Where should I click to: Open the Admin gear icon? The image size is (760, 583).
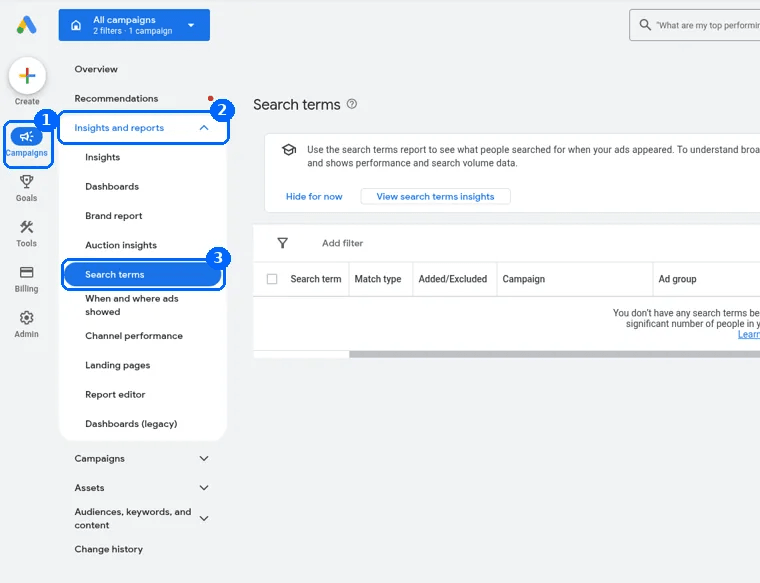tap(27, 317)
